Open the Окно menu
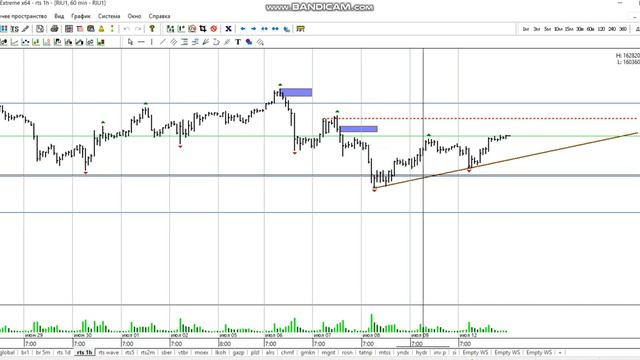Image resolution: width=640 pixels, height=360 pixels. 134,16
